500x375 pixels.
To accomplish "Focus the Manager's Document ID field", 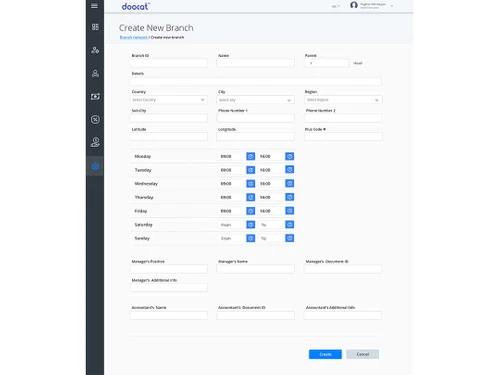I will [x=343, y=269].
